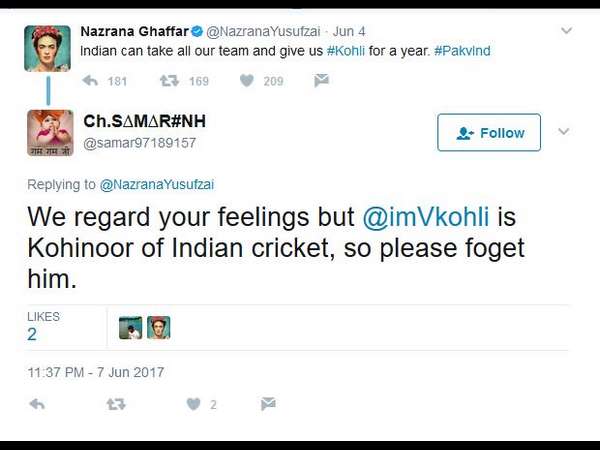Open Ch.SAMAR#NH's profile avatar
The width and height of the screenshot is (600, 450).
(x=49, y=132)
